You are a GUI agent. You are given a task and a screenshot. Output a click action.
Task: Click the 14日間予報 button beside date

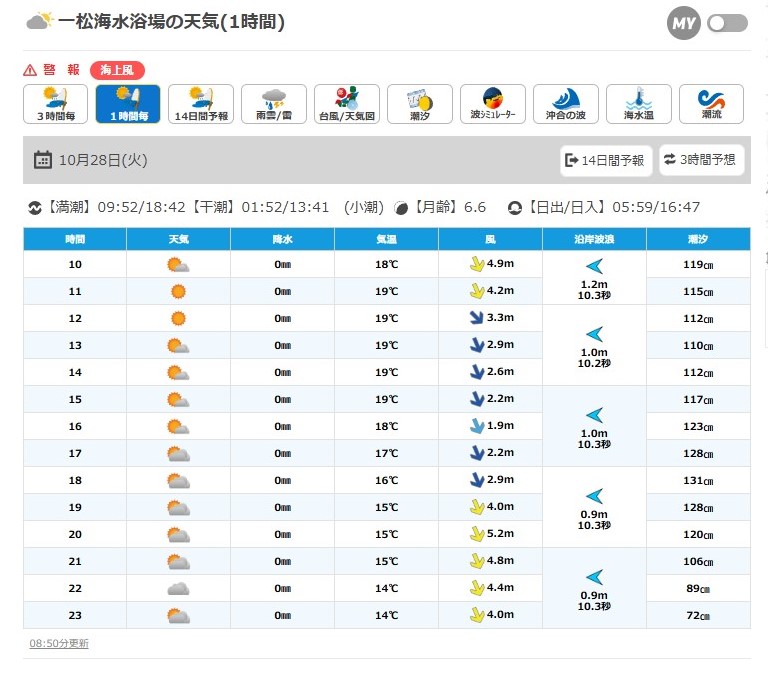pos(606,160)
